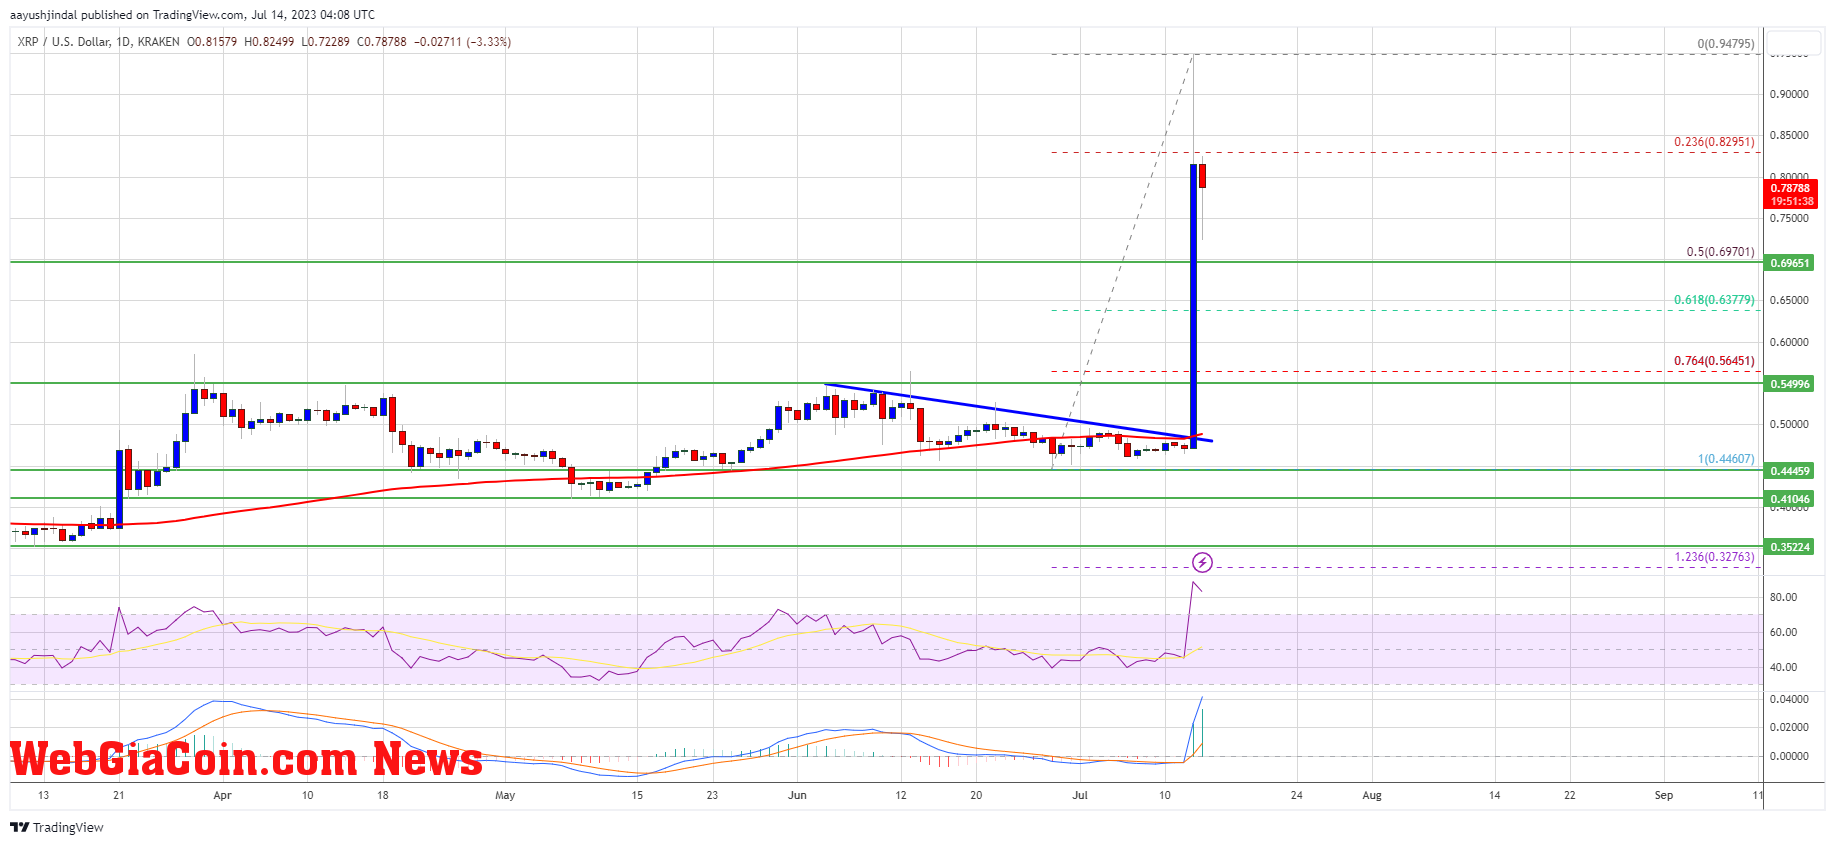Select the XRP / U.S. Dollar symbol title
The width and height of the screenshot is (1835, 845).
(x=63, y=42)
